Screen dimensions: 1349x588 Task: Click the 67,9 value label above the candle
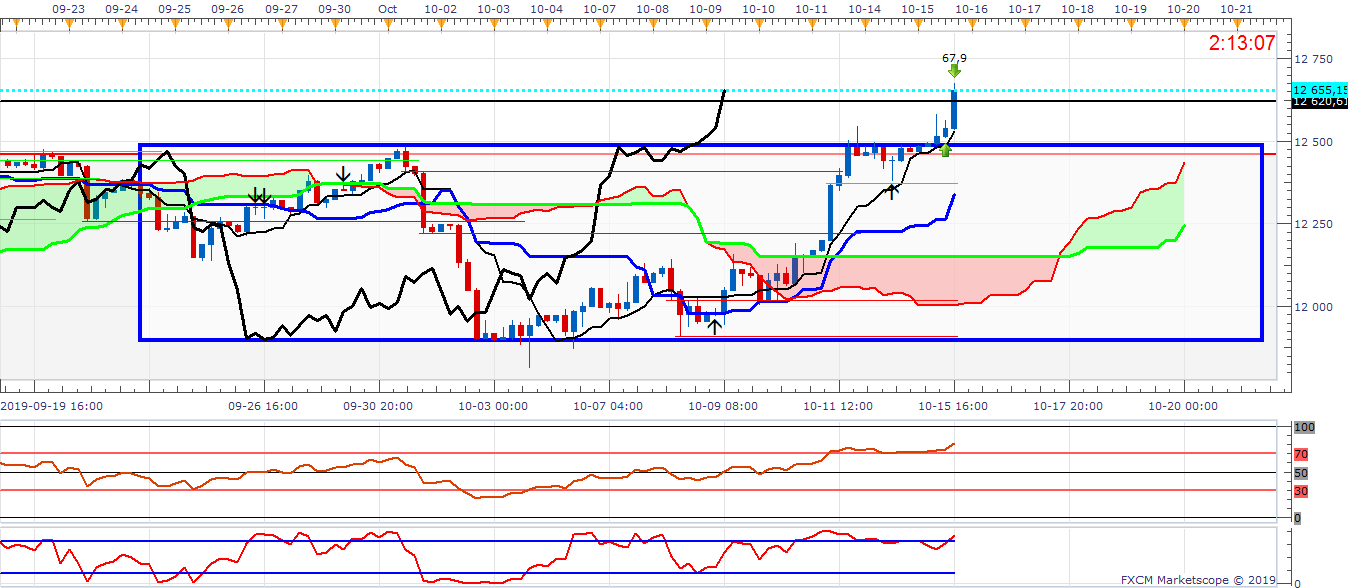click(955, 58)
